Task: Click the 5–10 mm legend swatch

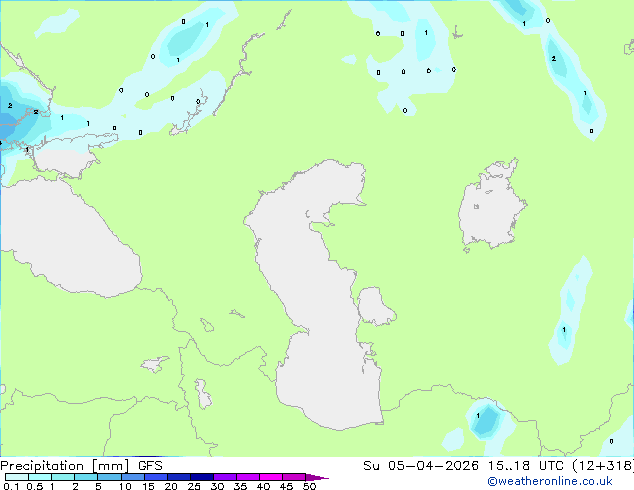Action: (109, 477)
